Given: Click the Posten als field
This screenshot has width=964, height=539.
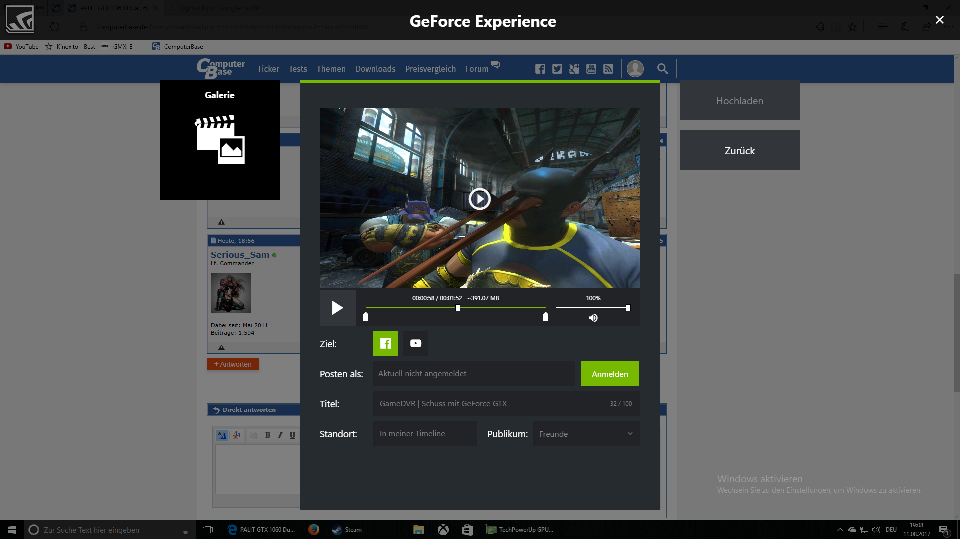Looking at the screenshot, I should click(x=474, y=374).
